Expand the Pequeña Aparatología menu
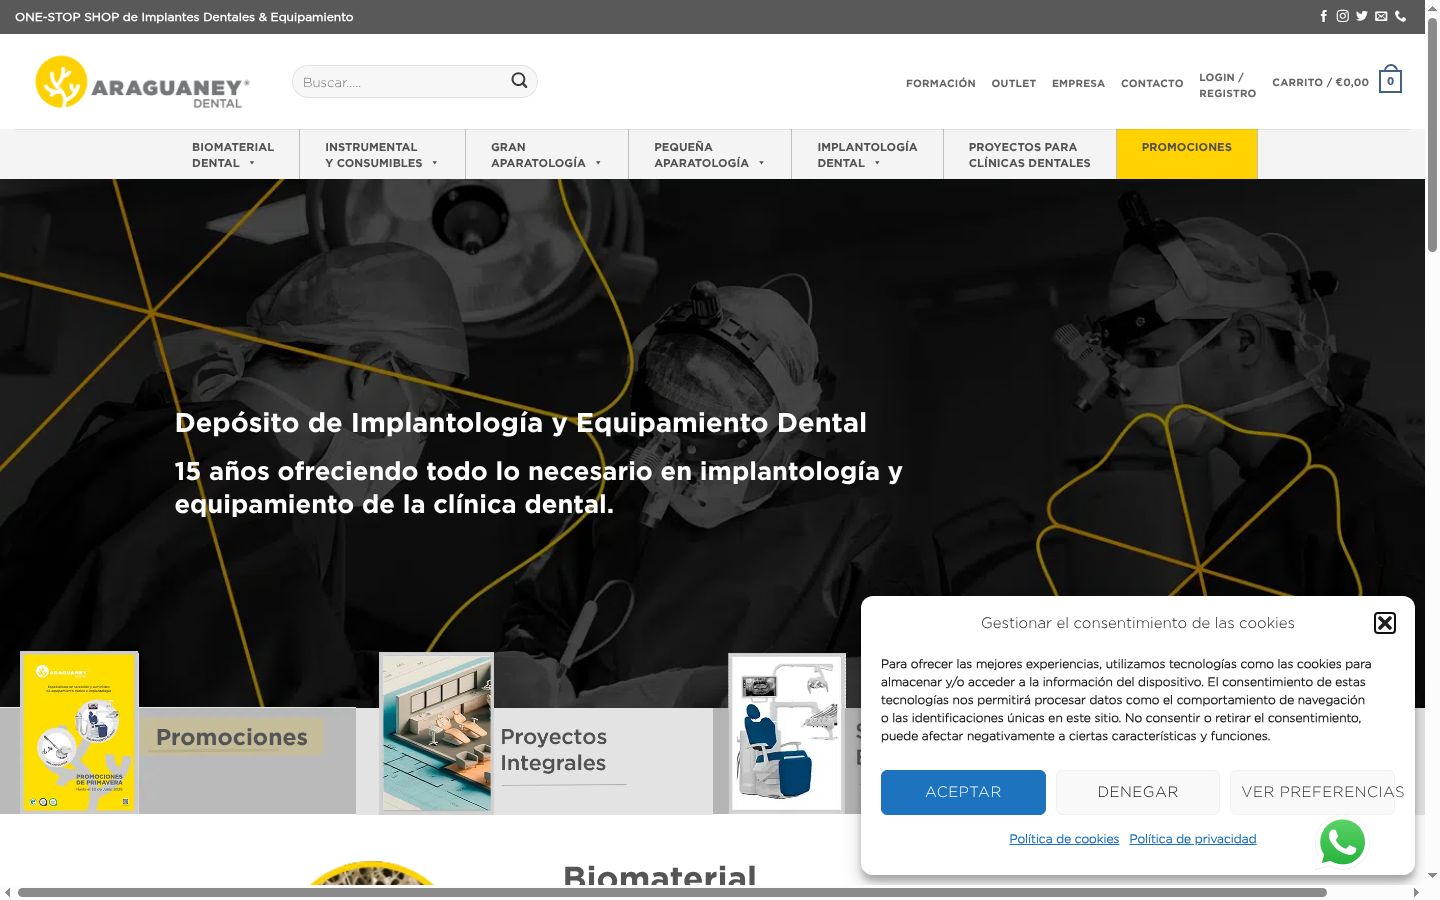Screen dimensions: 1440x900 (709, 154)
